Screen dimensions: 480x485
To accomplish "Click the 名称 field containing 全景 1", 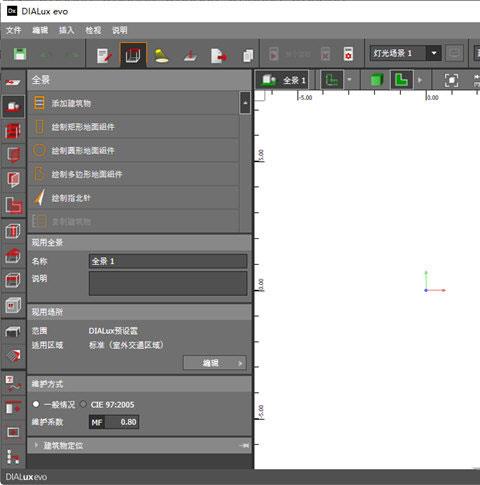I will click(x=168, y=261).
